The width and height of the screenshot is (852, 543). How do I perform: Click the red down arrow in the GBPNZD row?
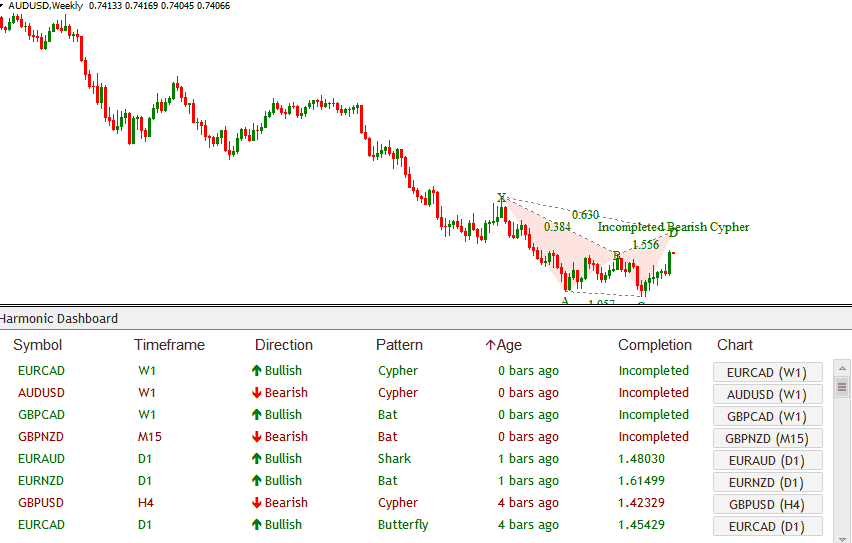256,437
